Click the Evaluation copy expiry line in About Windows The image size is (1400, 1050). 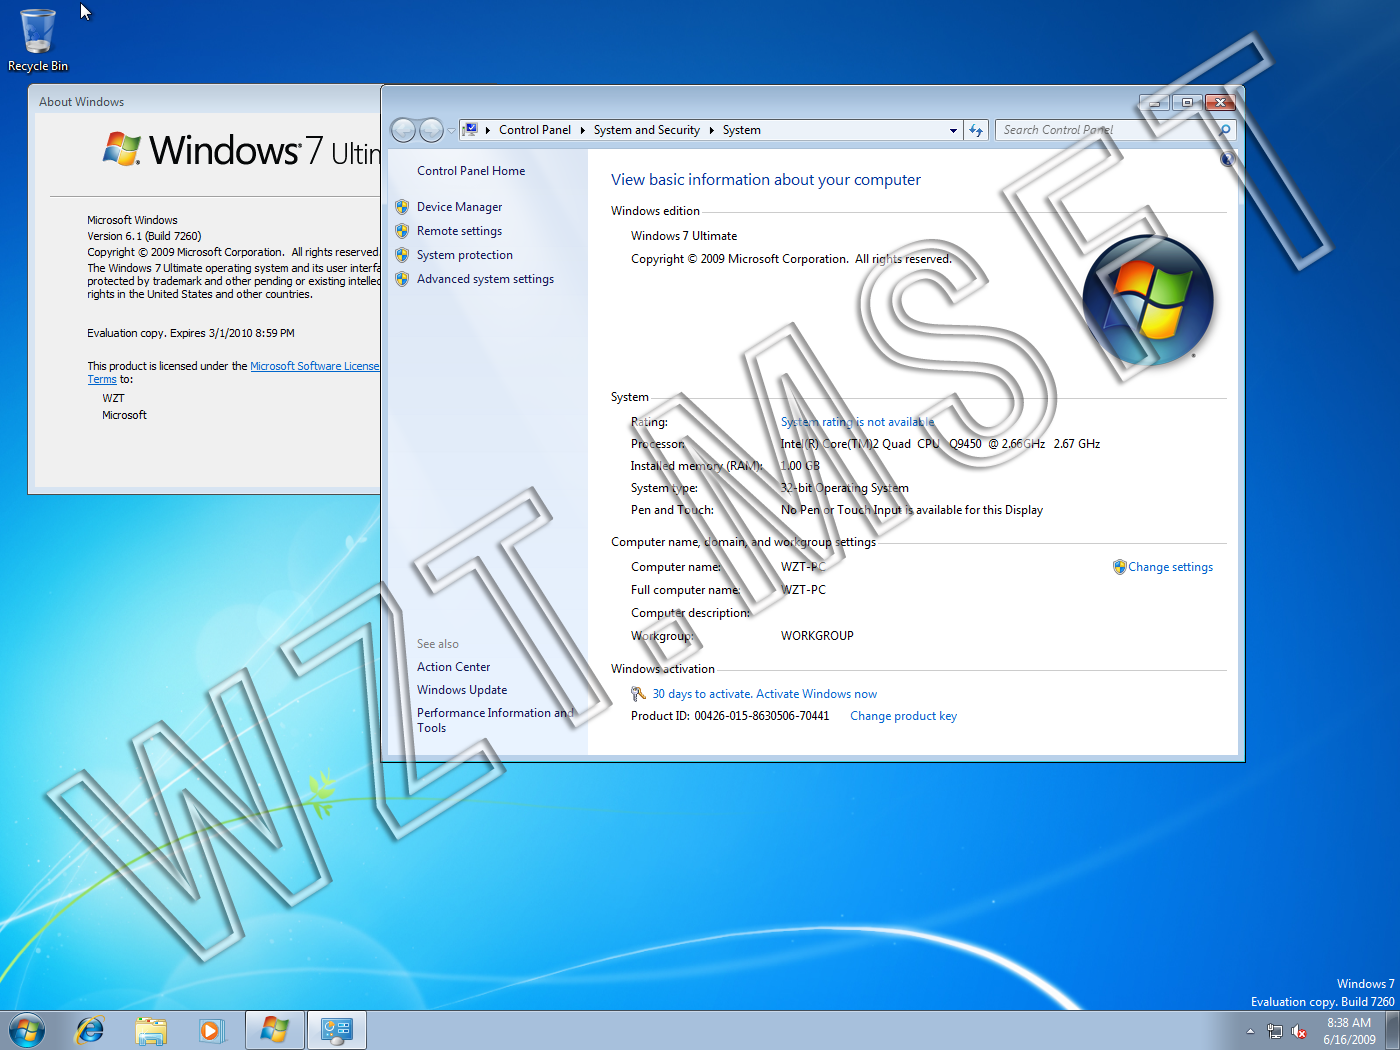191,333
